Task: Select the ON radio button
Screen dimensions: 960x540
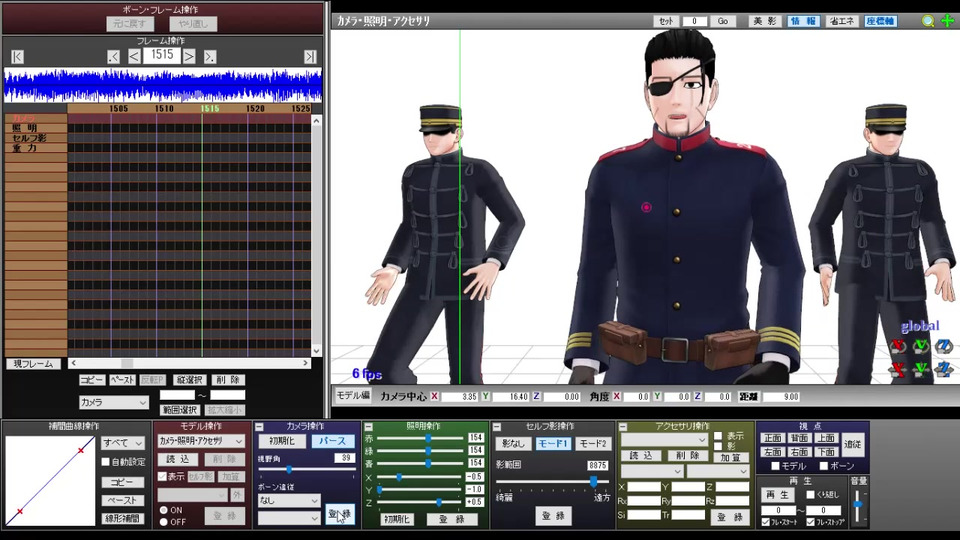Action: 163,510
